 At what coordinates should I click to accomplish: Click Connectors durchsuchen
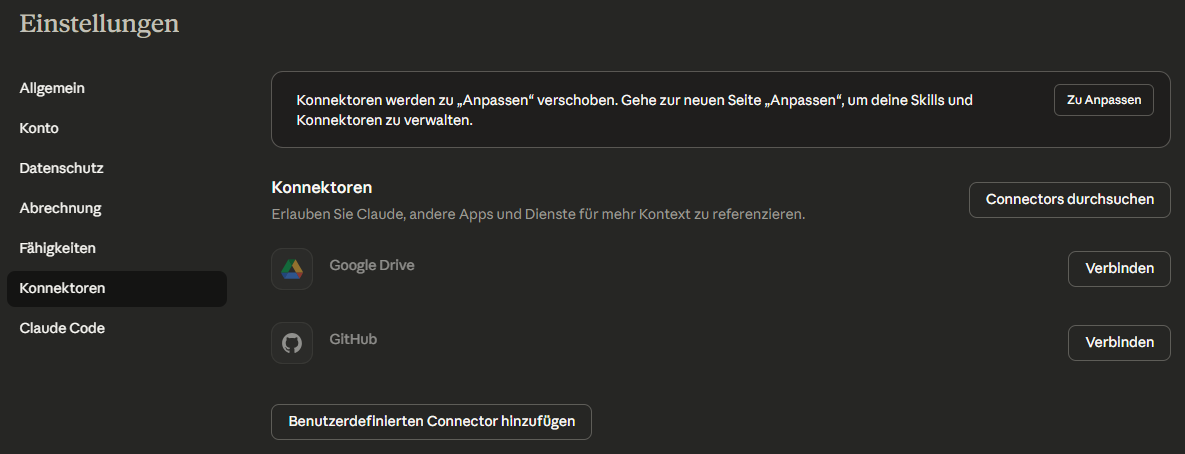[x=1069, y=199]
